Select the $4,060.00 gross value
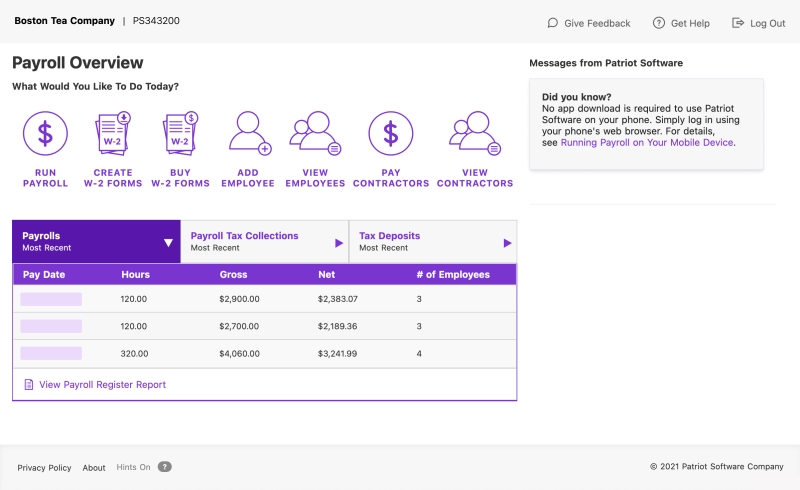Screen dimensions: 800x490 click(239, 354)
